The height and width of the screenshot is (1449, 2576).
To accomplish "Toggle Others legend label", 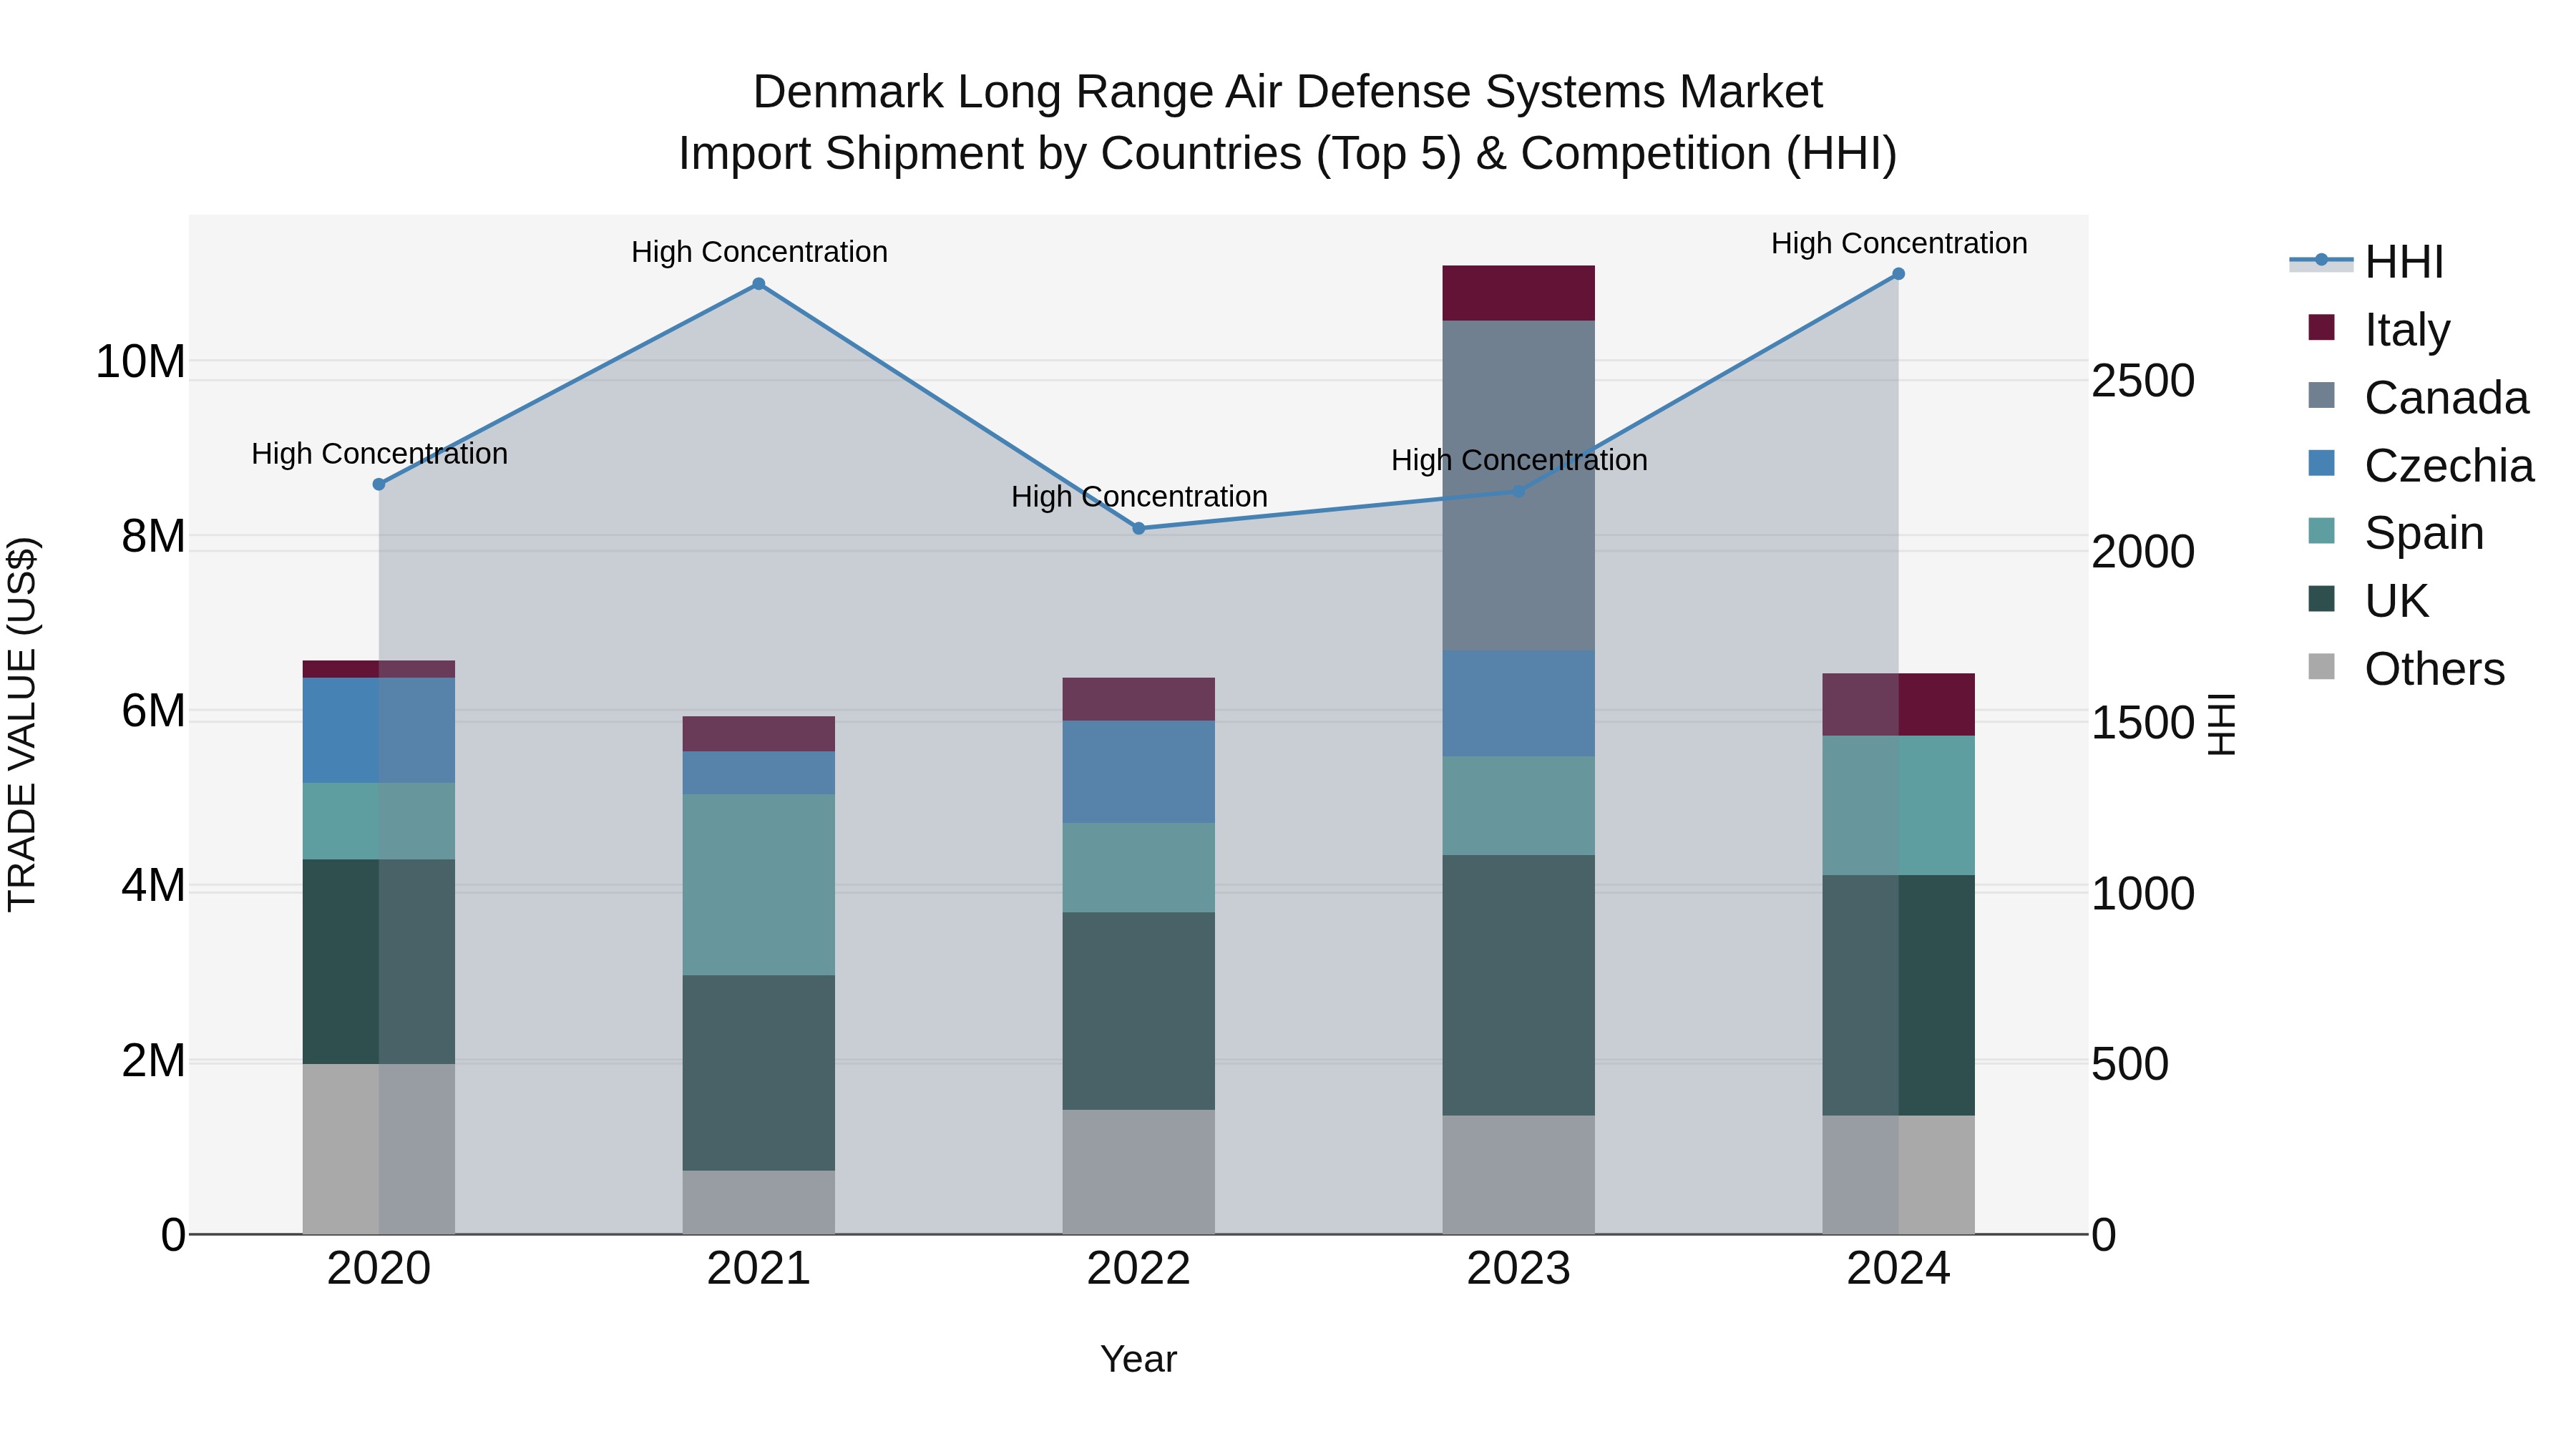I will (x=2435, y=668).
